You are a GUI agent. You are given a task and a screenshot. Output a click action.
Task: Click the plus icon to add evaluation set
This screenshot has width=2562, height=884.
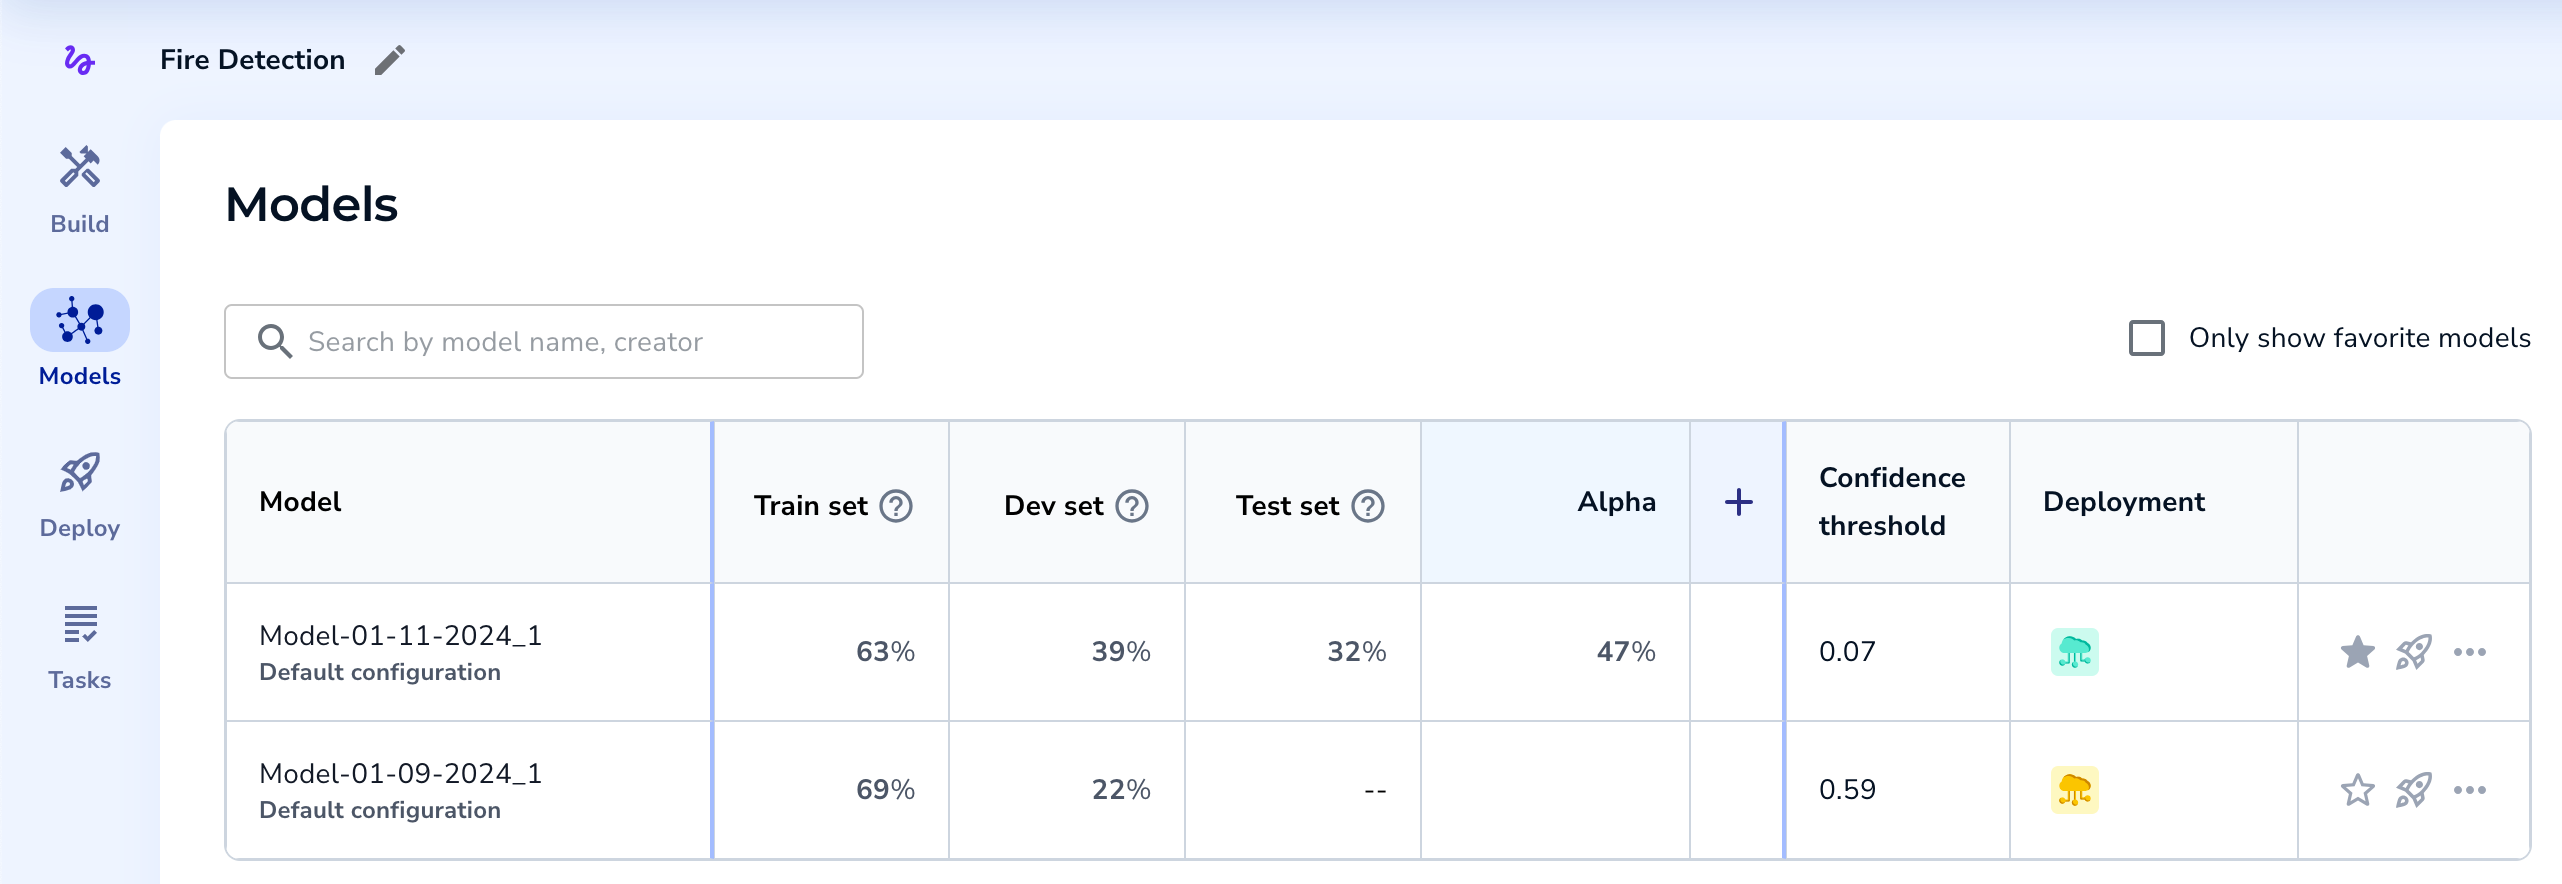click(x=1738, y=502)
